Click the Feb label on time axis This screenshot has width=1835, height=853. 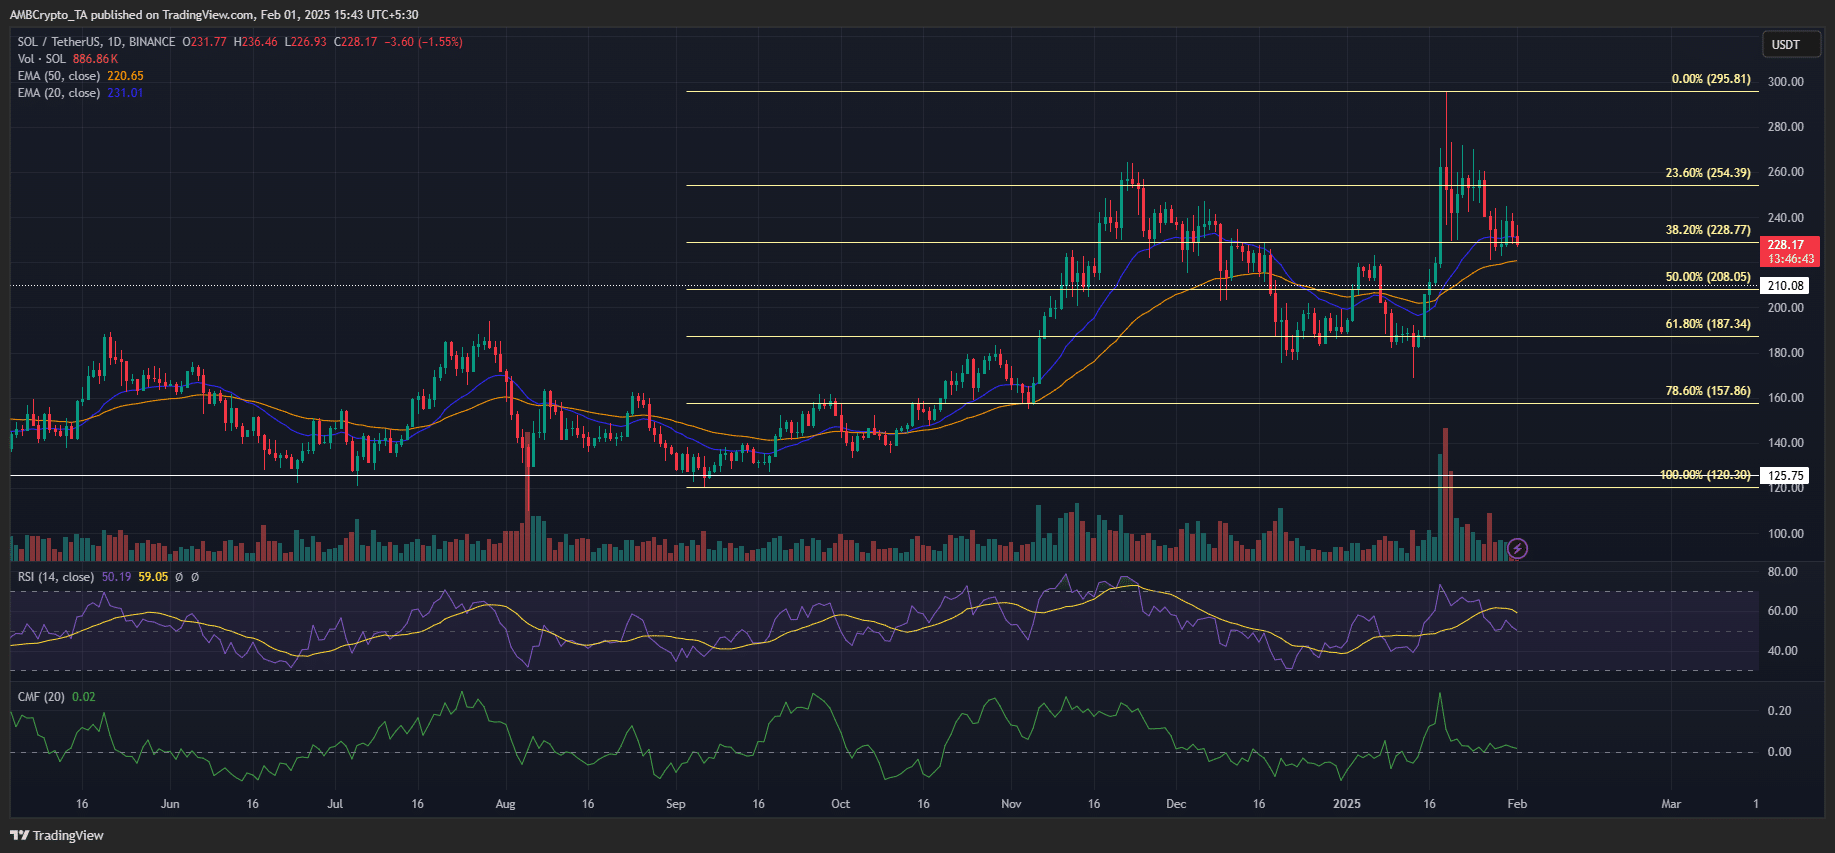coord(1517,804)
